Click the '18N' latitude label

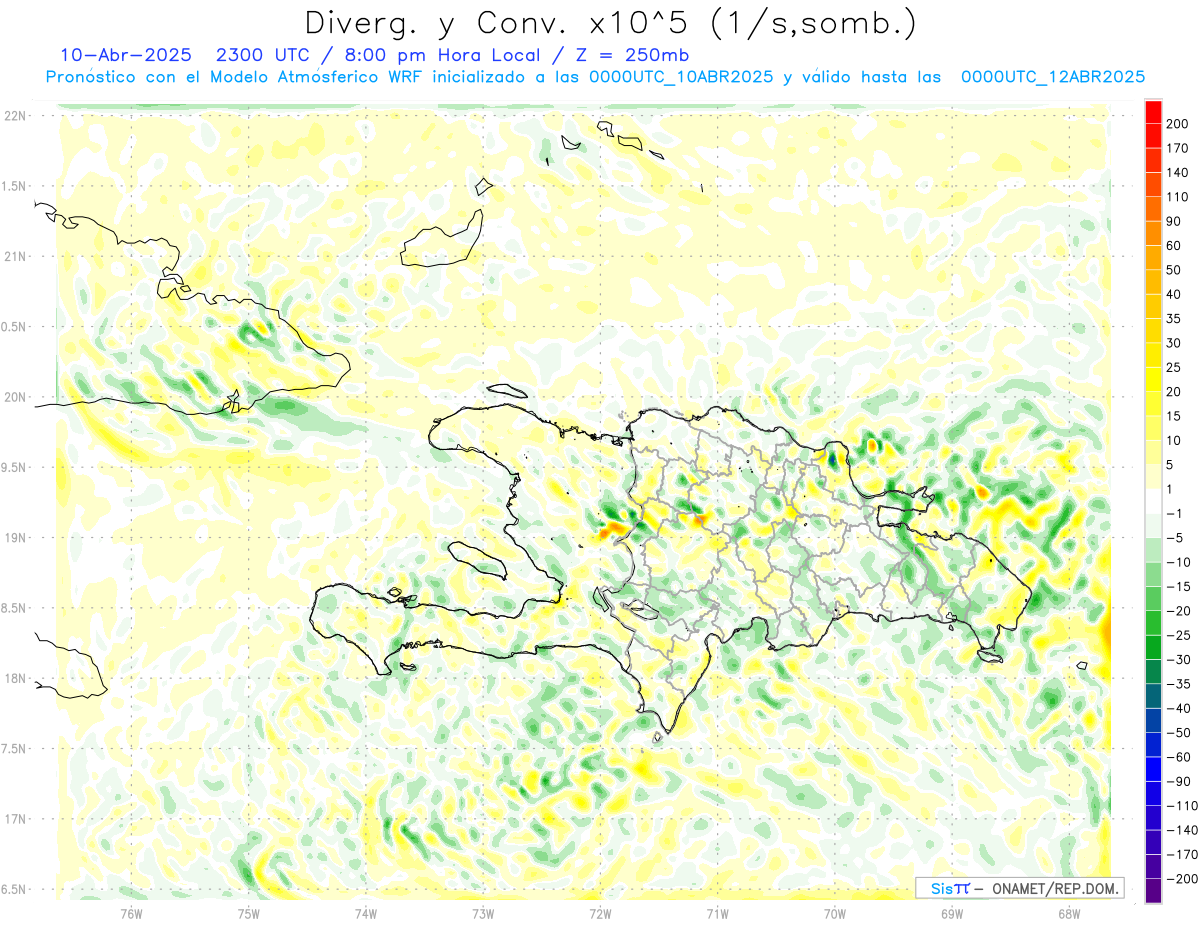click(x=15, y=678)
